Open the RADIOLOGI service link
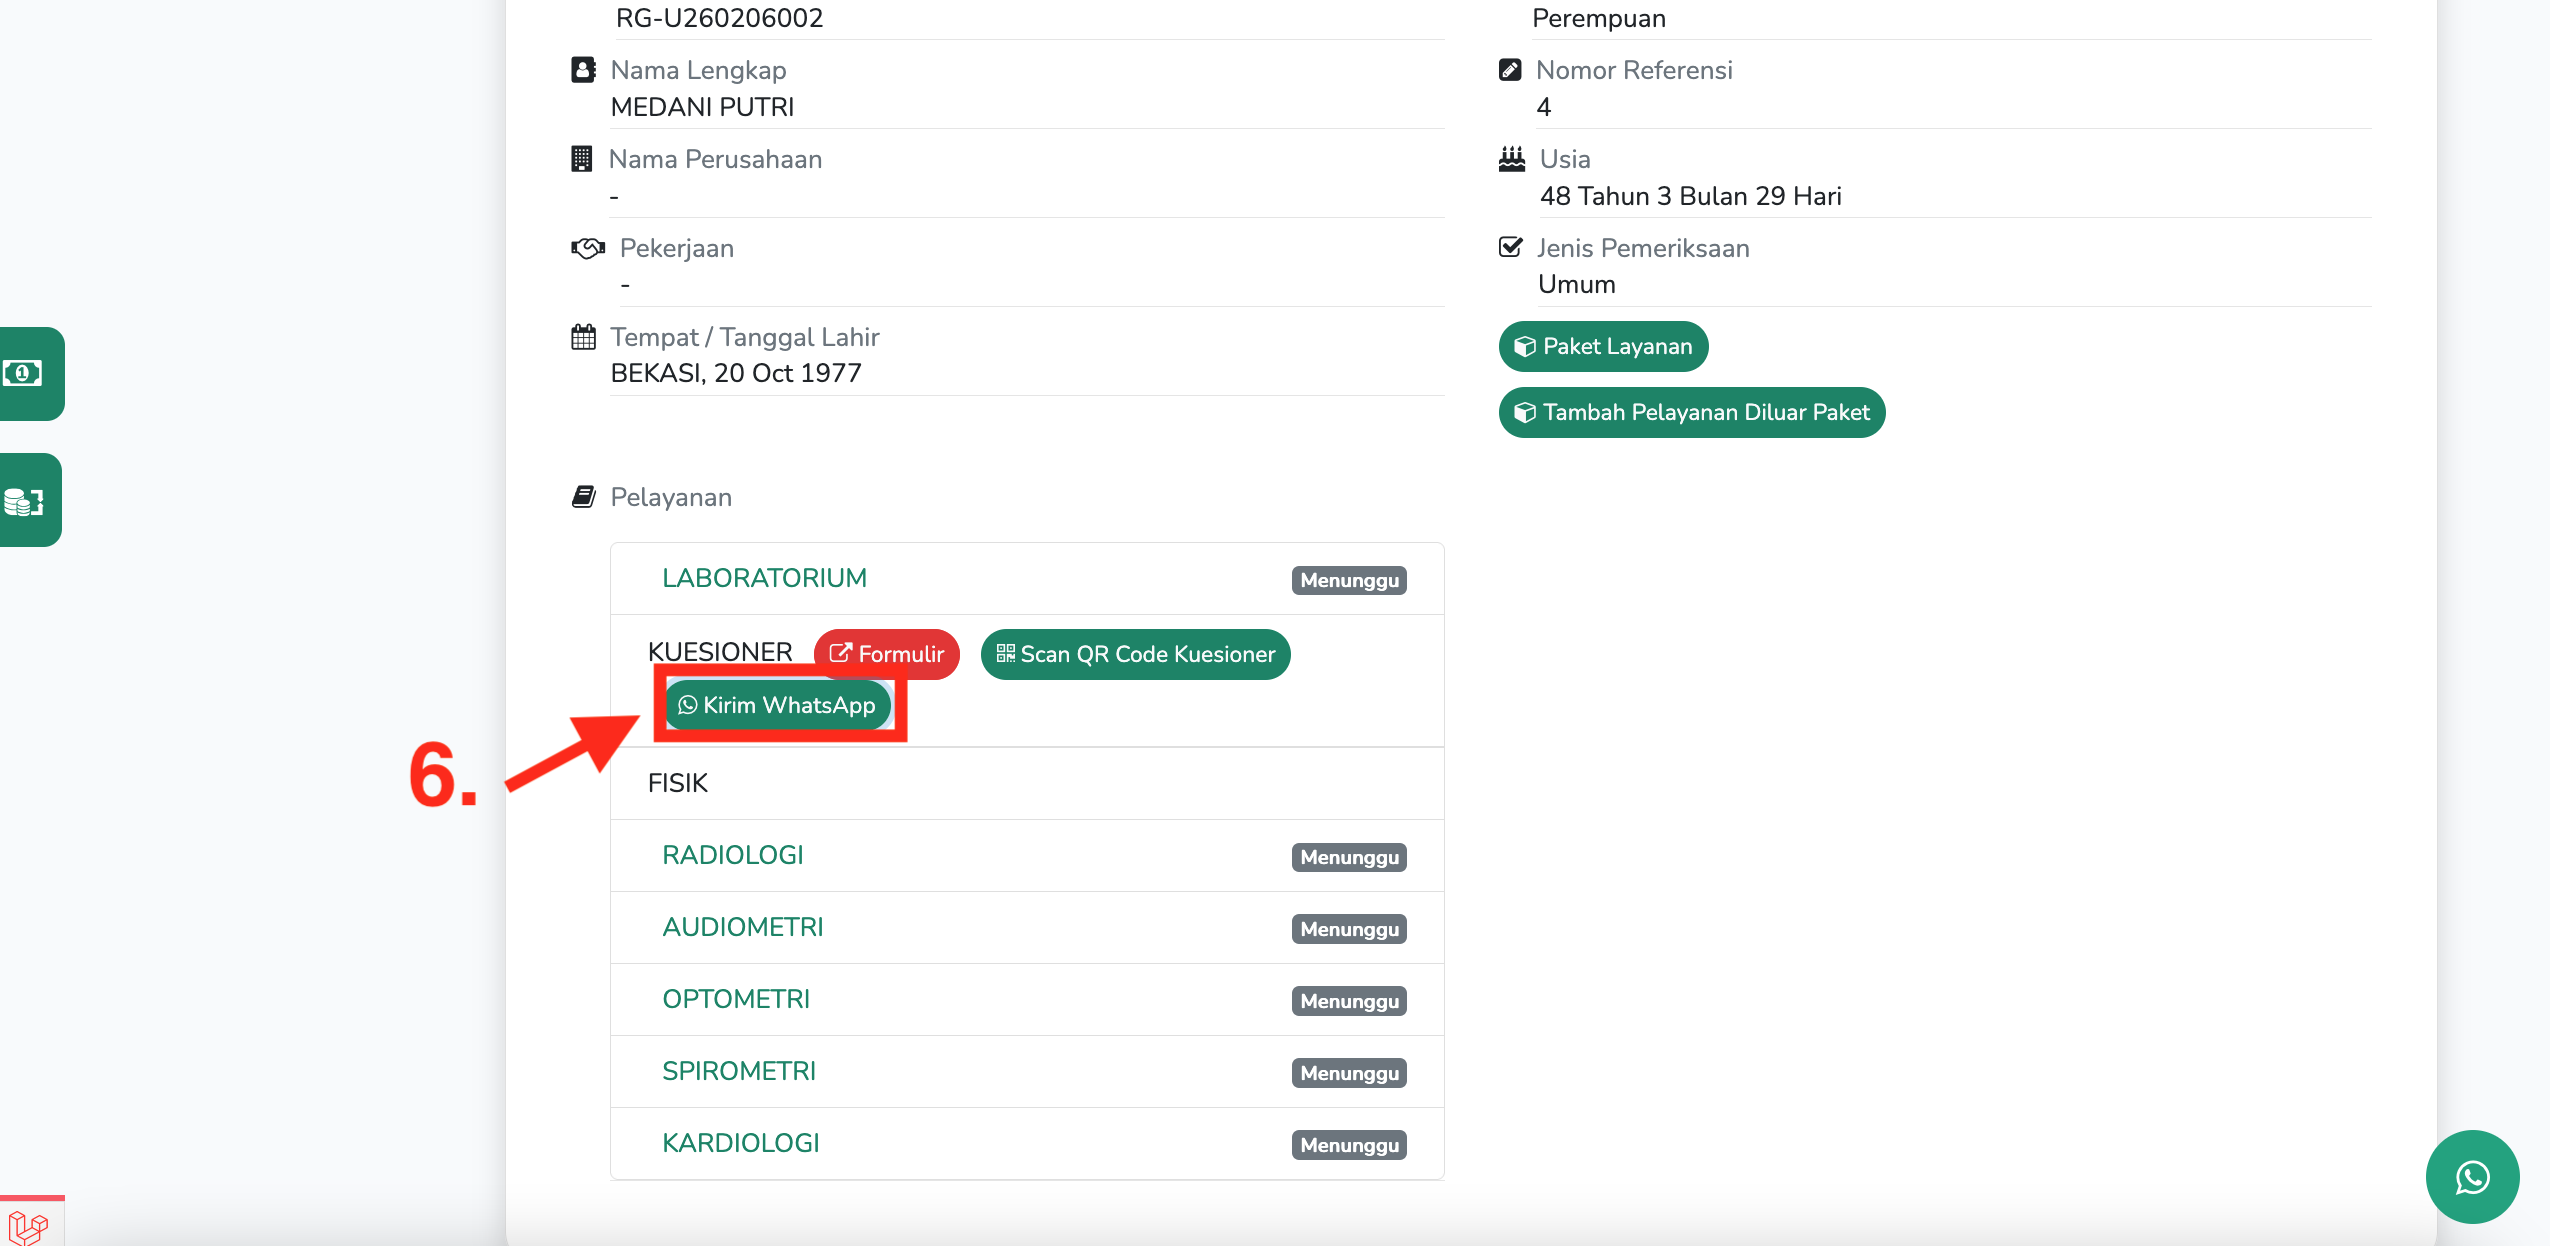The image size is (2550, 1246). [x=732, y=855]
